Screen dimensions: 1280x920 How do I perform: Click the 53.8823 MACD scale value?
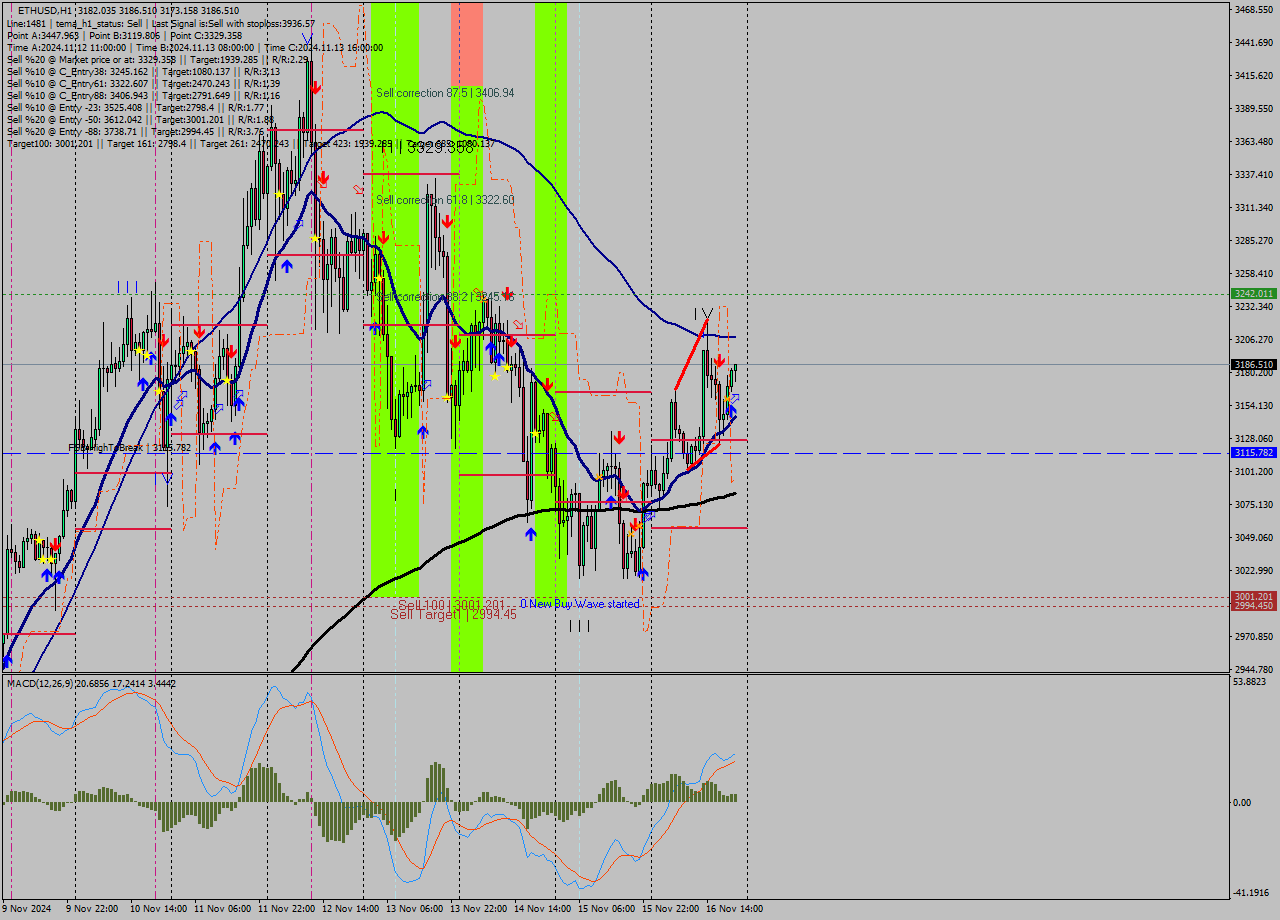(1251, 682)
